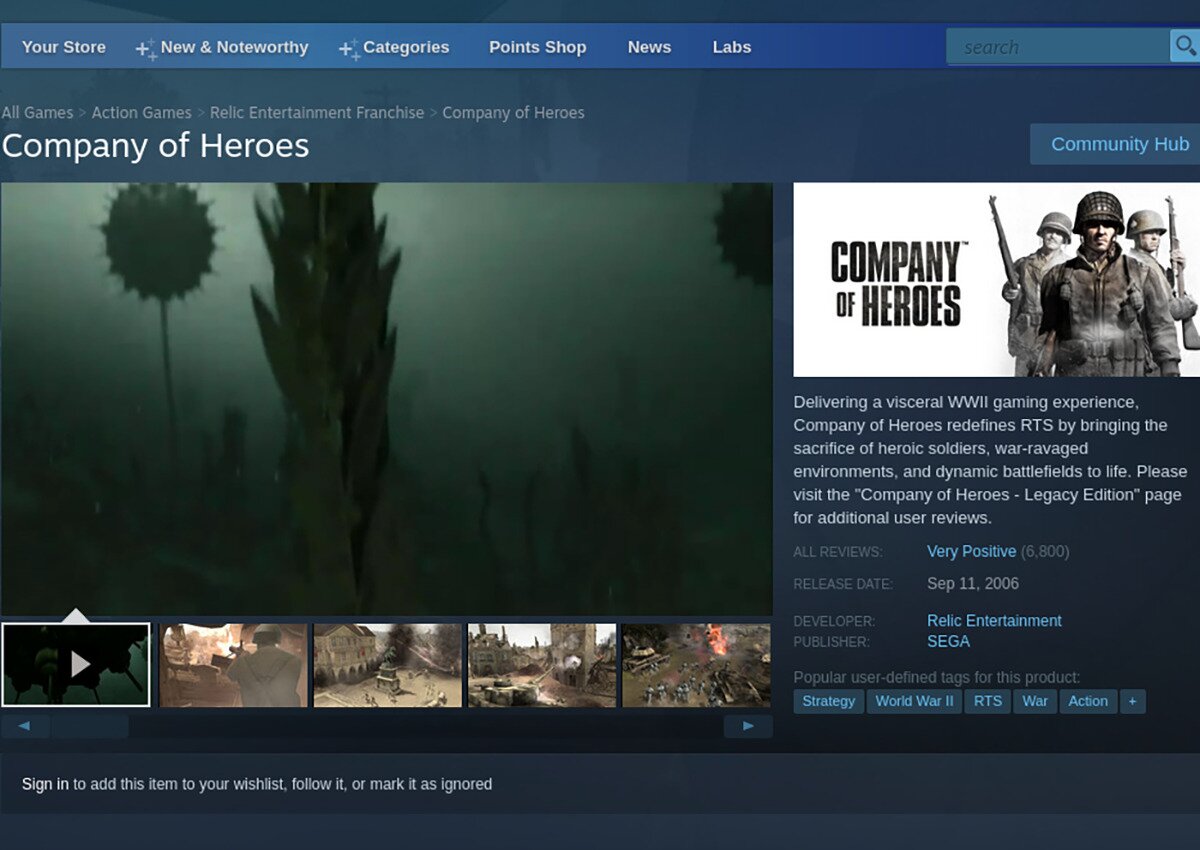
Task: Click the search magnifier icon
Action: 1185,46
